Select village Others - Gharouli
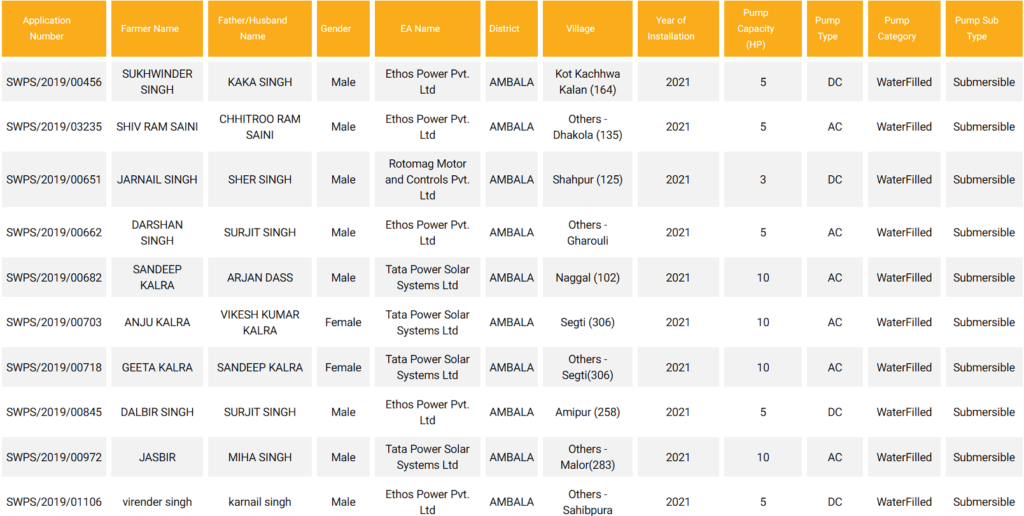 tap(588, 233)
